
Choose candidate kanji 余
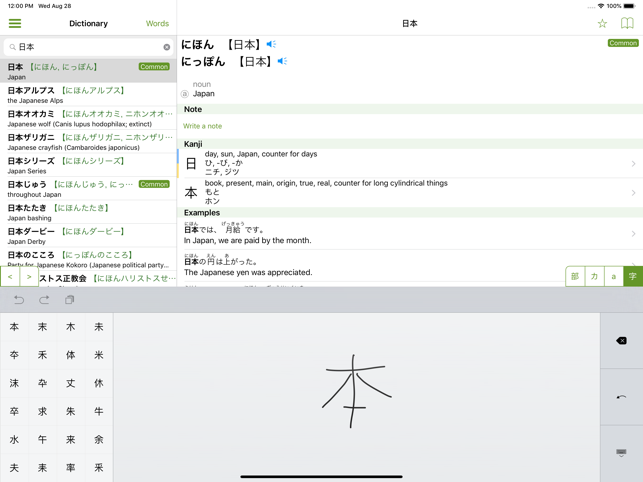coord(99,439)
